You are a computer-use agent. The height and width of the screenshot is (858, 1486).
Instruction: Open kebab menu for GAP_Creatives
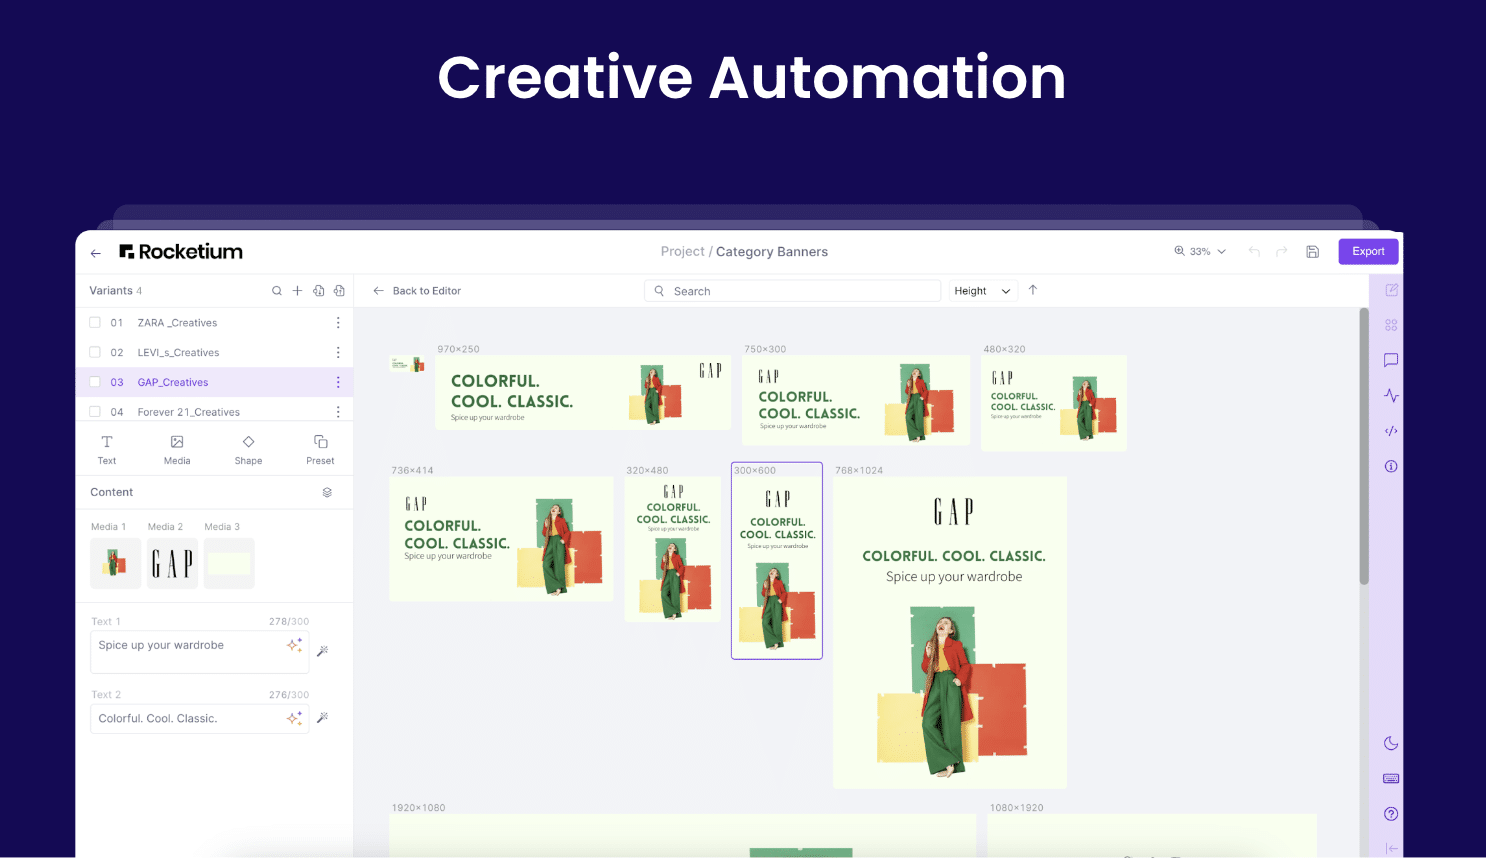tap(338, 383)
